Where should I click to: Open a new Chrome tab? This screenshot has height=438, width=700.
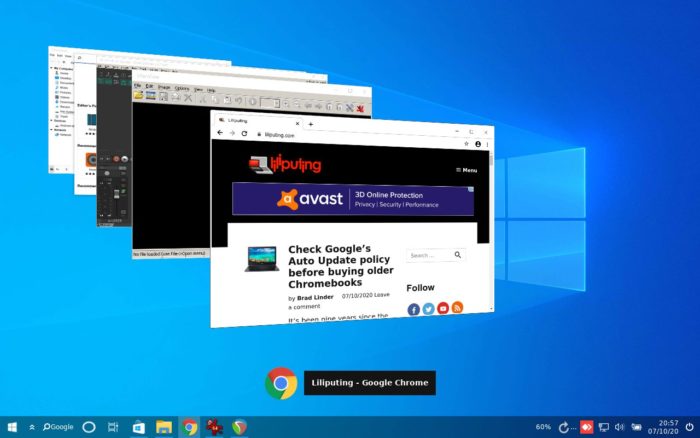coord(311,124)
